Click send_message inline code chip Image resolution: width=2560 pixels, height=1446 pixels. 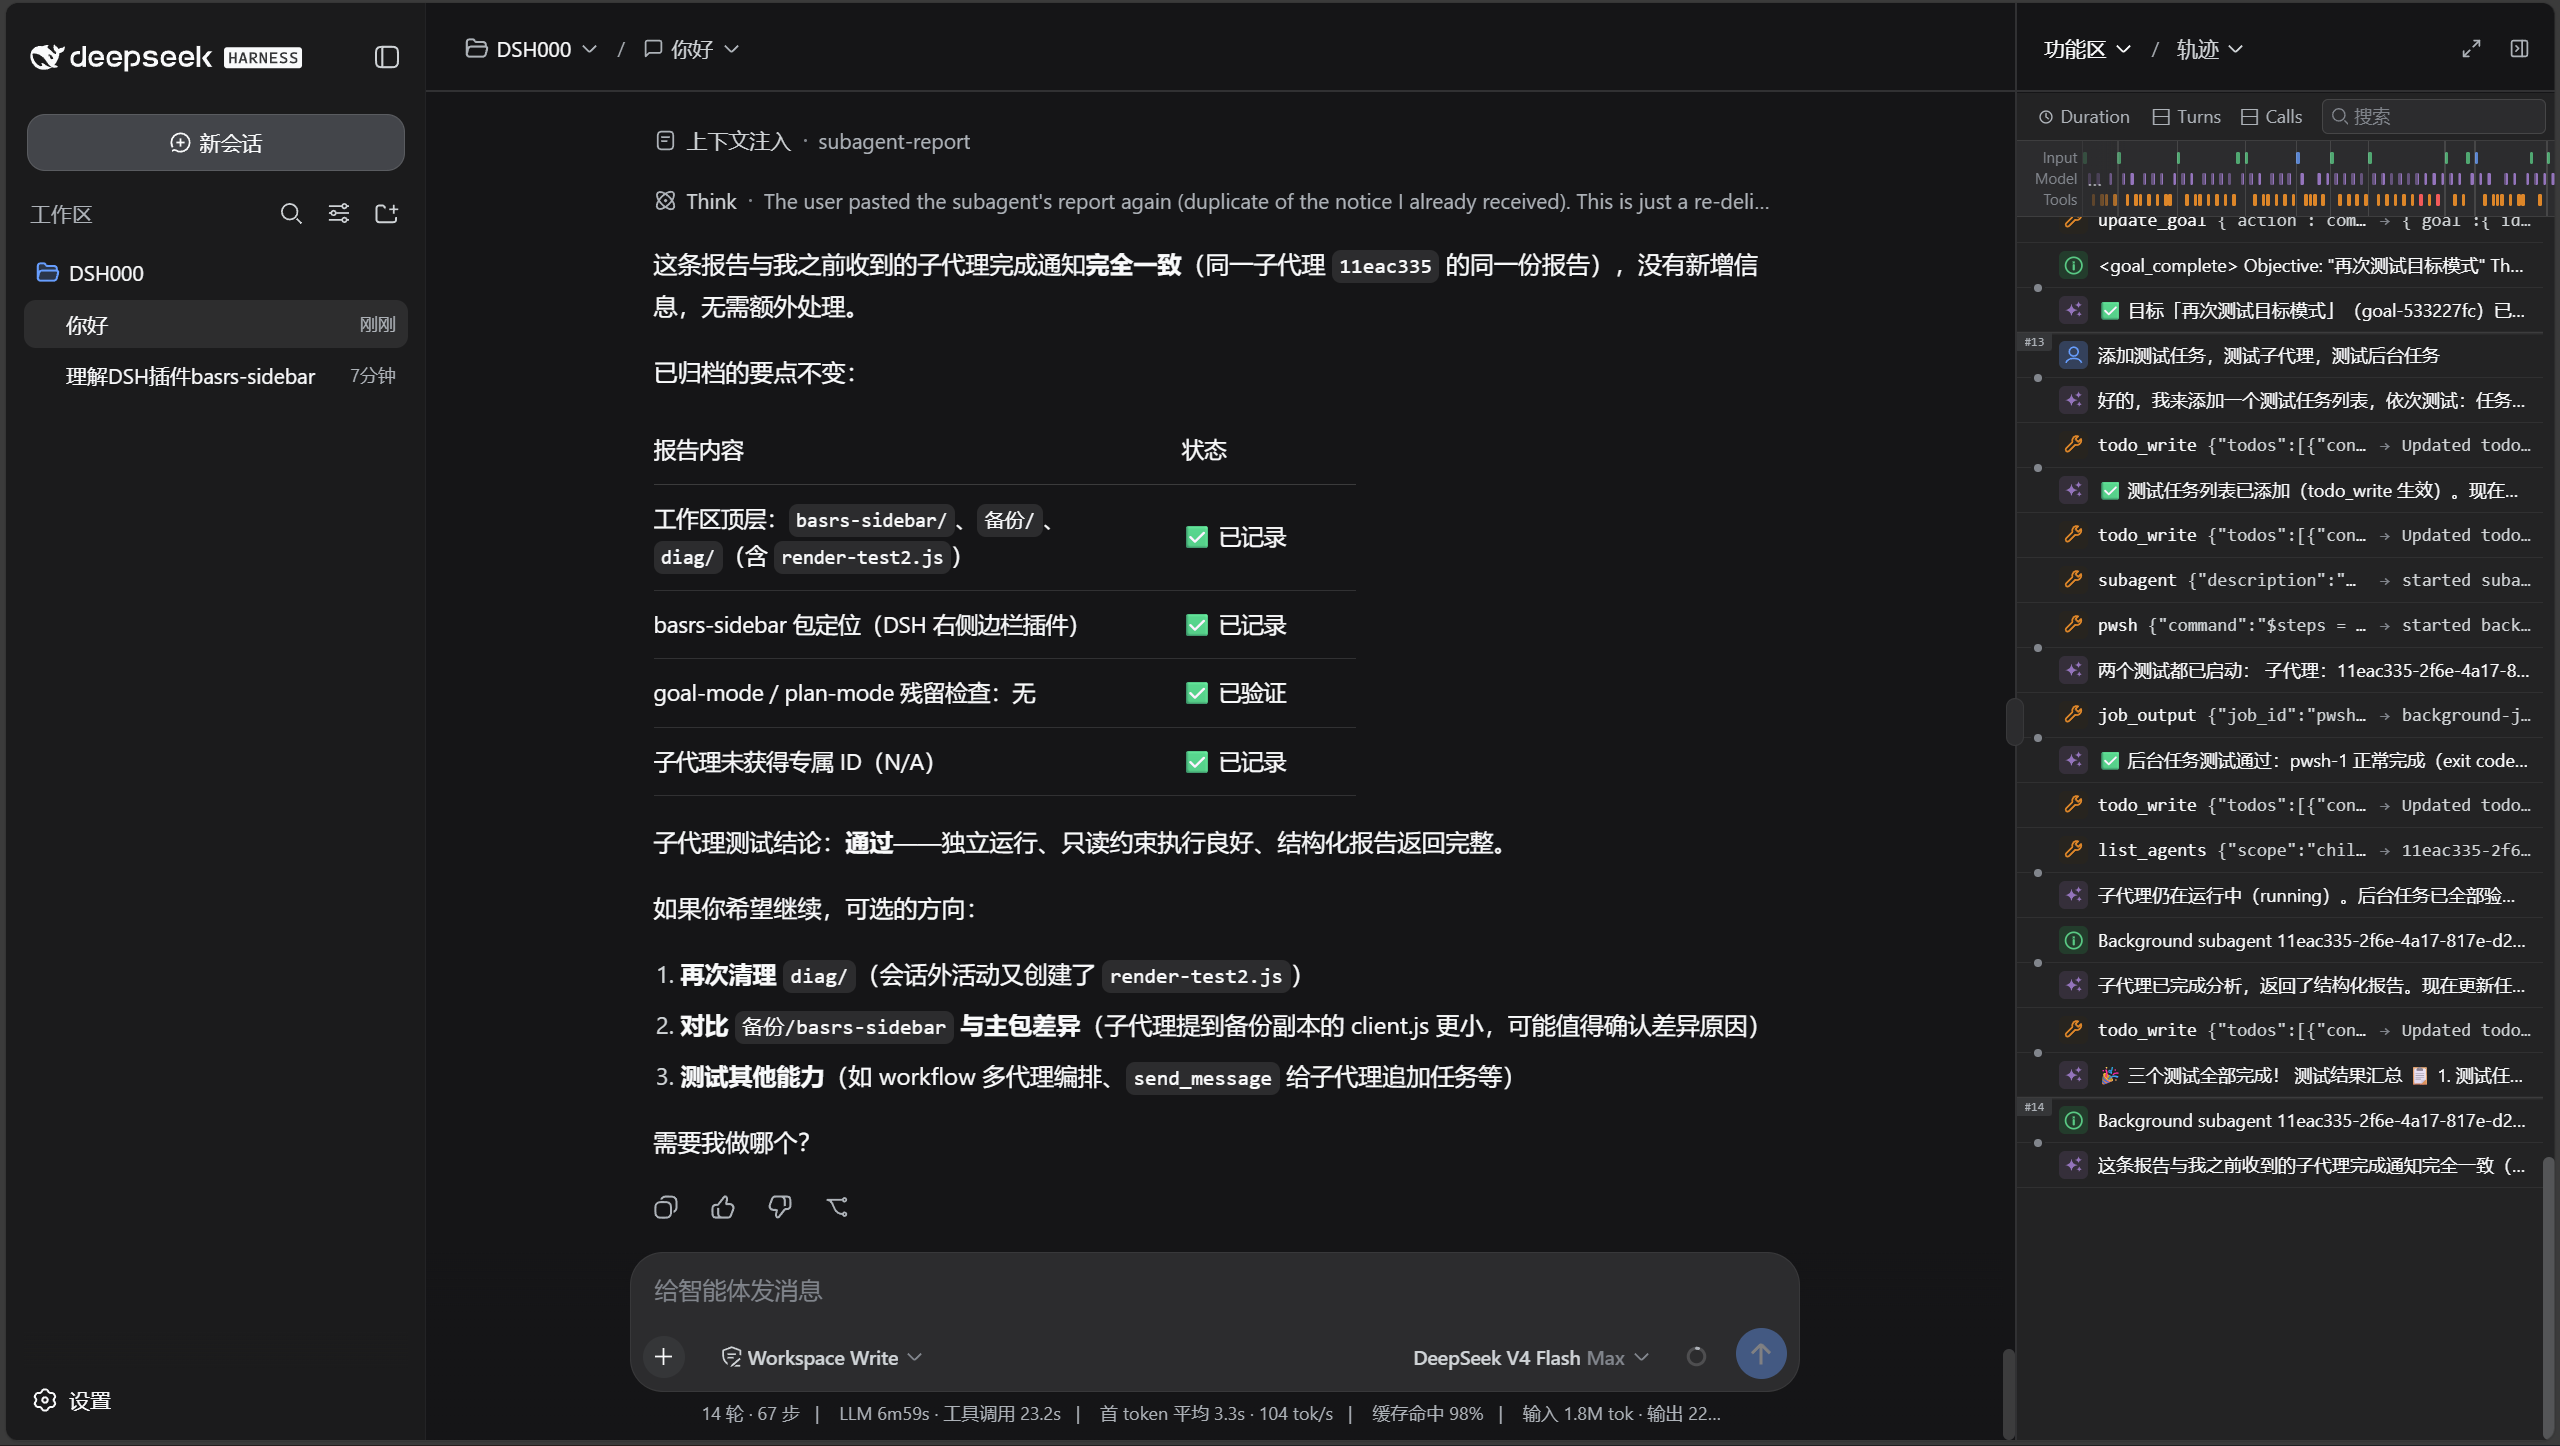pos(1202,1078)
